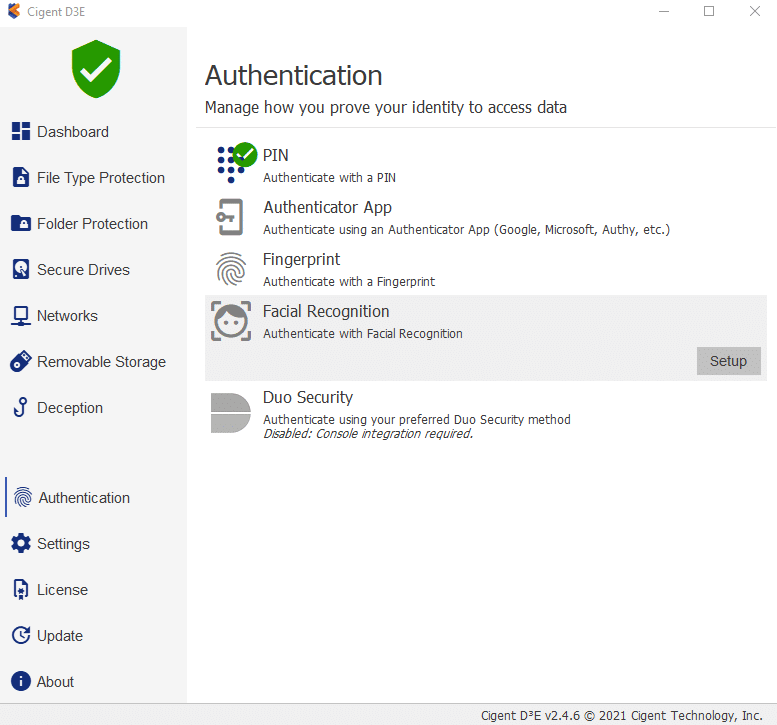
Task: Click the File Type Protection lock-document icon
Action: 21,177
